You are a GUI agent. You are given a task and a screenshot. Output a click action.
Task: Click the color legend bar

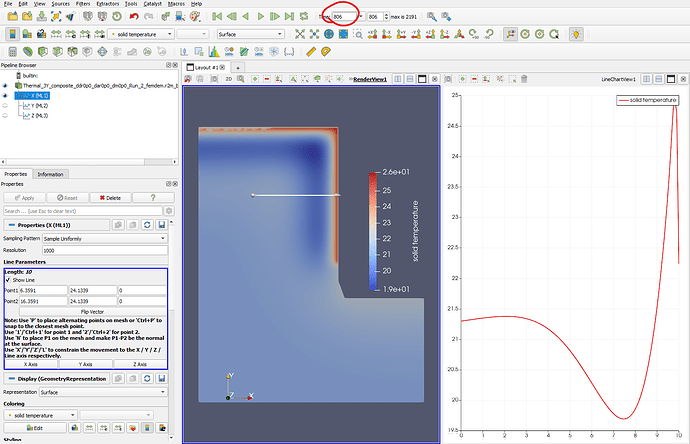pyautogui.click(x=372, y=232)
